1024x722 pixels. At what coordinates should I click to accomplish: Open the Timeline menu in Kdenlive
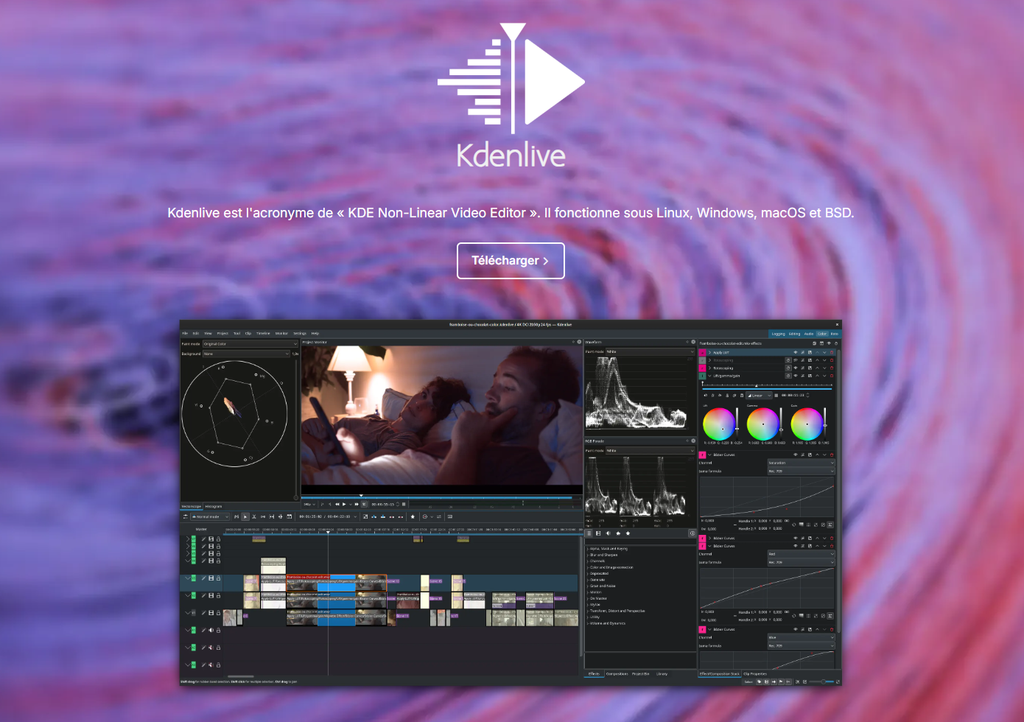[x=263, y=333]
